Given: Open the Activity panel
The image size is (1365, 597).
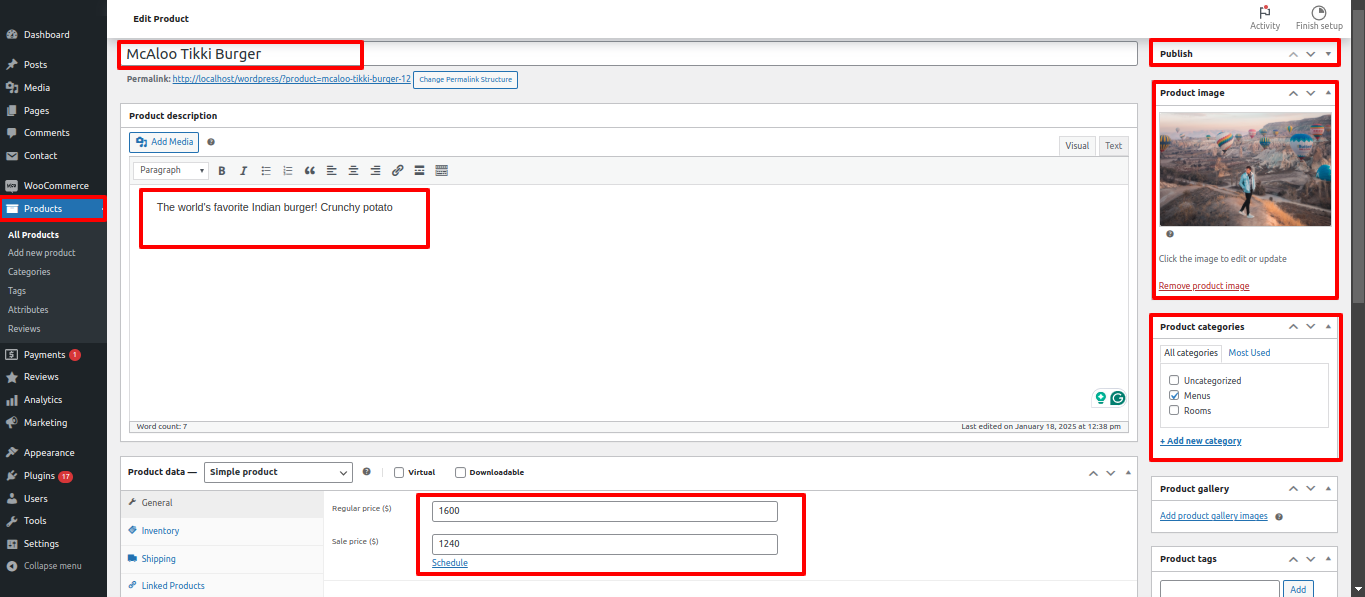Looking at the screenshot, I should (x=1265, y=17).
